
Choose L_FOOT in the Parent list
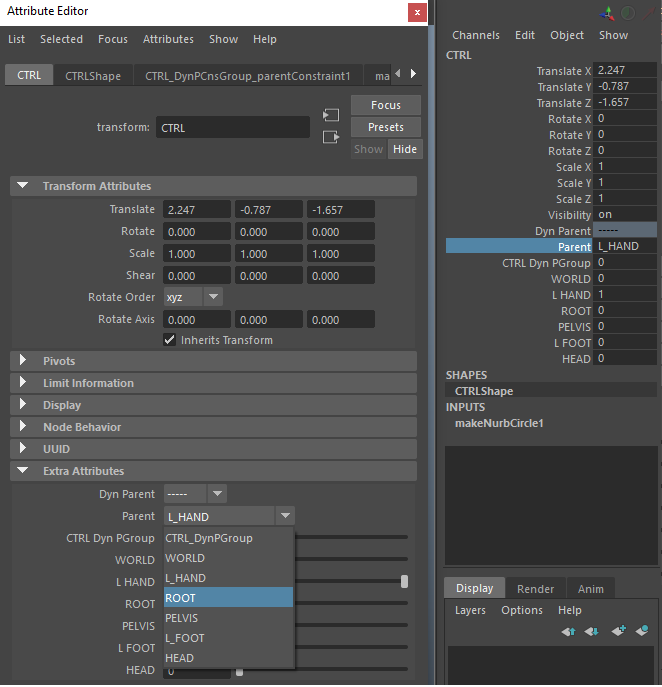[228, 638]
